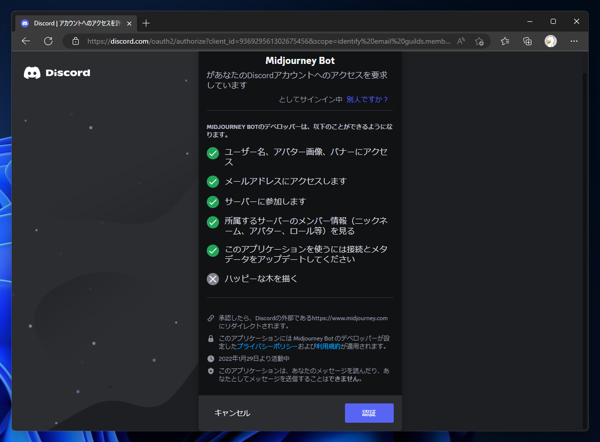The height and width of the screenshot is (442, 600).
Task: Click gray X icon for ハッピーな木を描く
Action: pos(213,279)
